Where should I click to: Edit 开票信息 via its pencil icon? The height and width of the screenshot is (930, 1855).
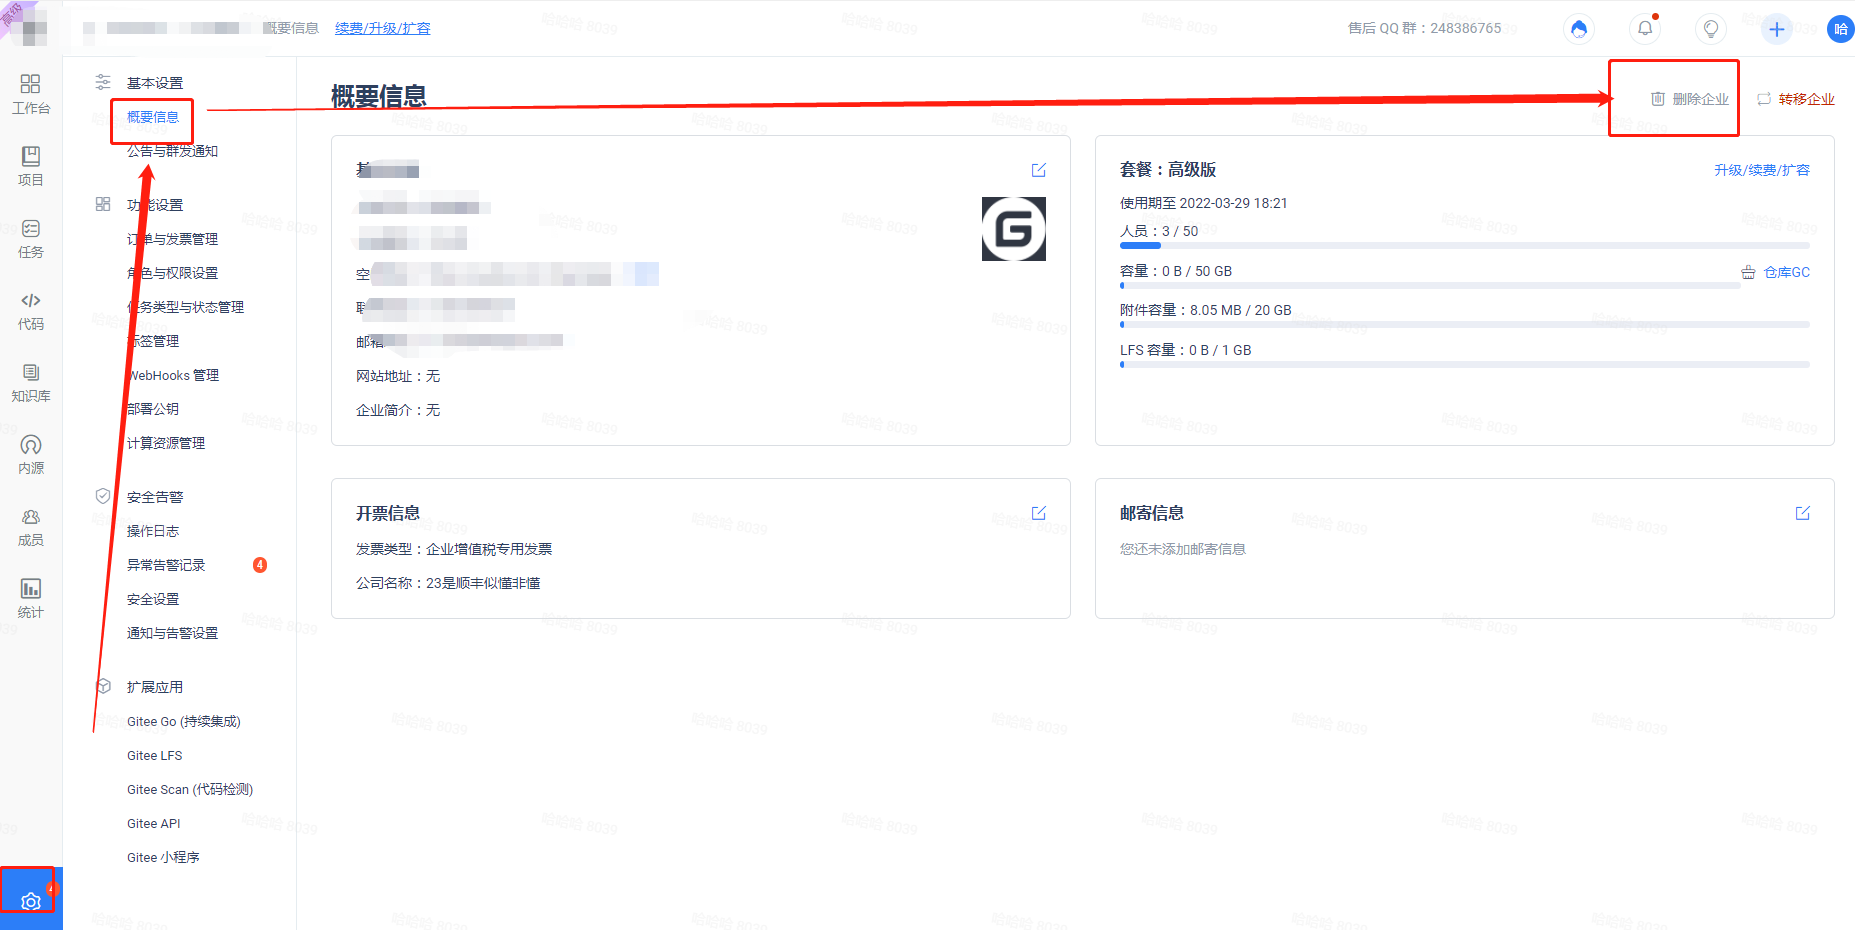point(1039,513)
